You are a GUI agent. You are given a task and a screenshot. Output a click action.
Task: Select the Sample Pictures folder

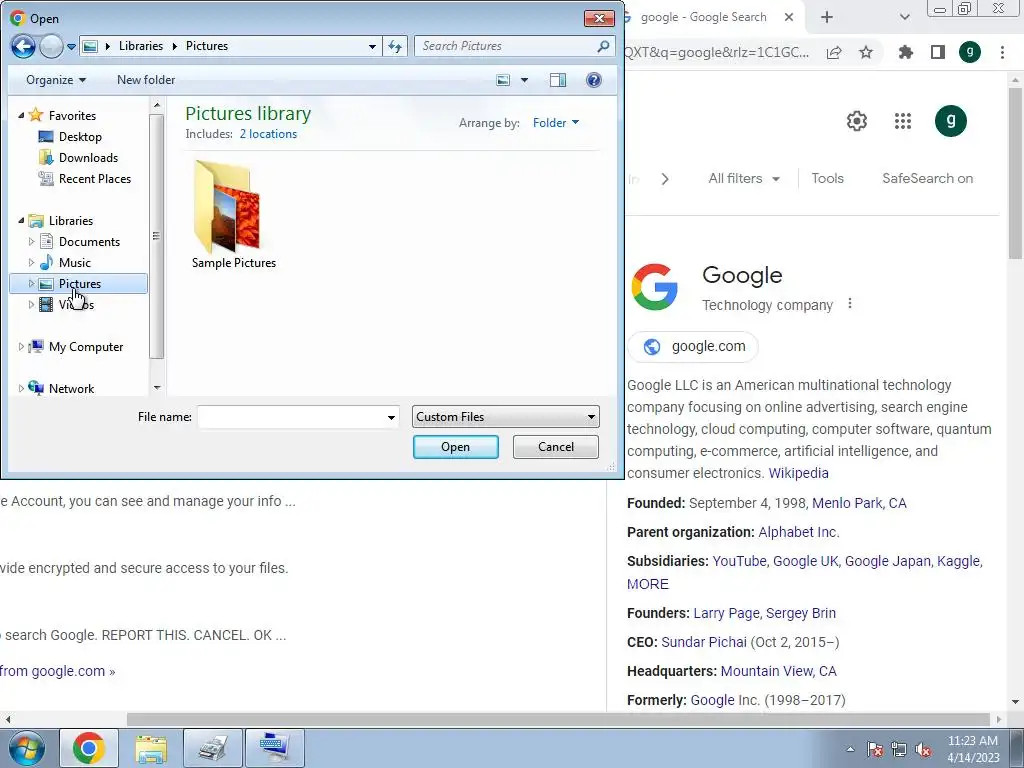pos(233,215)
